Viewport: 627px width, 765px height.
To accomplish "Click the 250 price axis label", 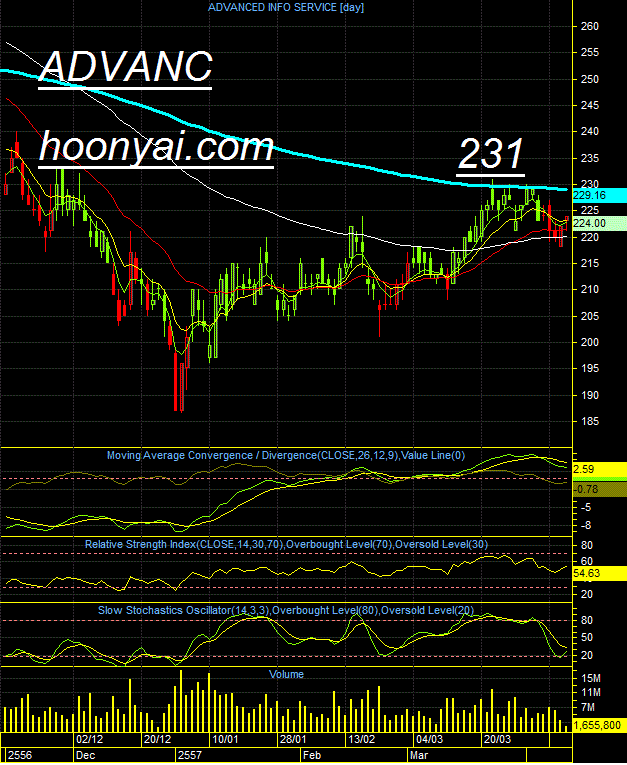I will point(590,79).
